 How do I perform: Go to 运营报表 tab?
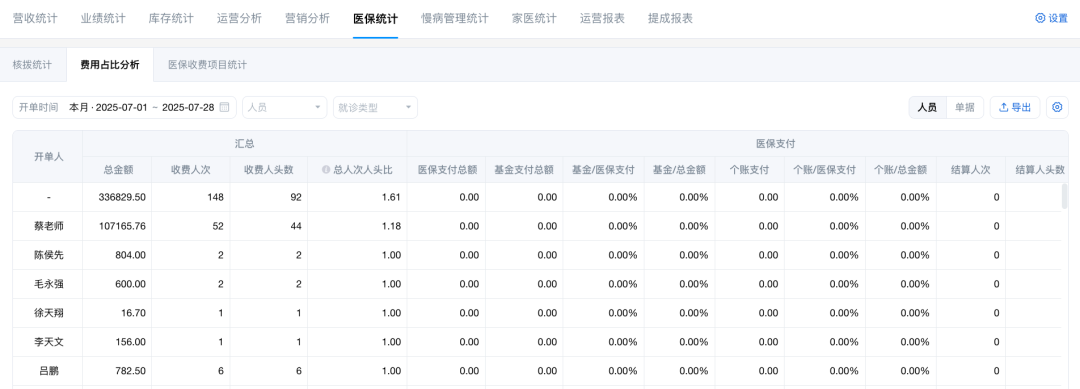click(x=603, y=19)
